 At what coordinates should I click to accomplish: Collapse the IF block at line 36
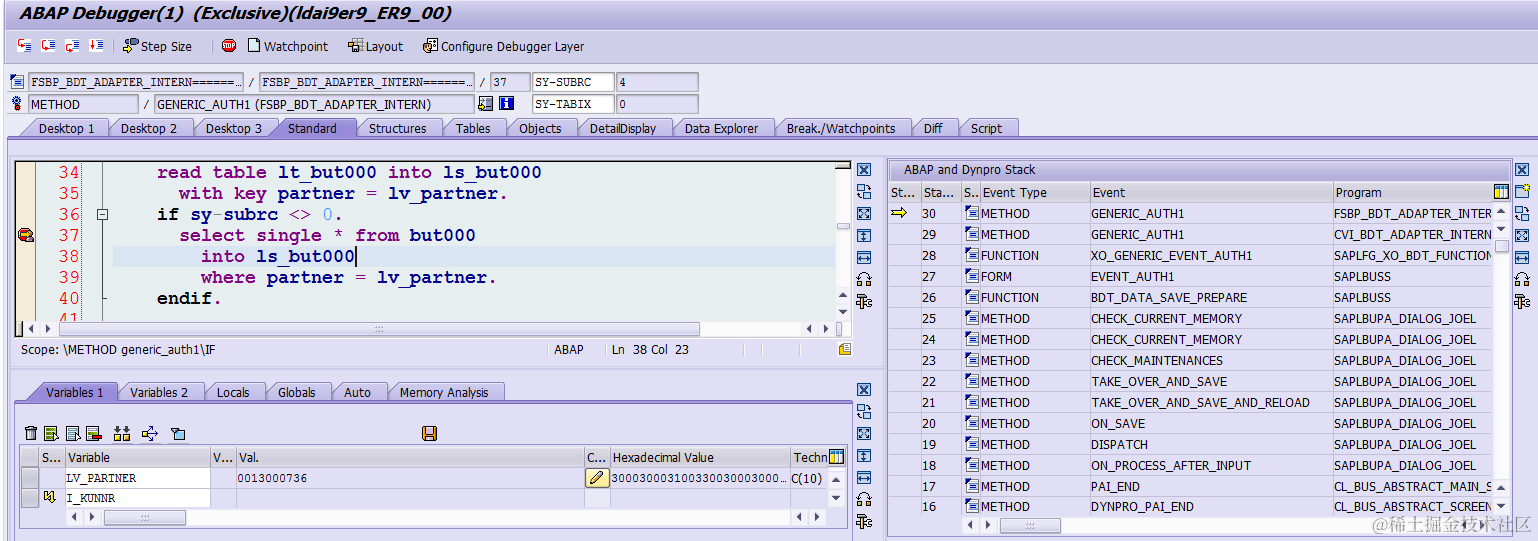click(102, 214)
